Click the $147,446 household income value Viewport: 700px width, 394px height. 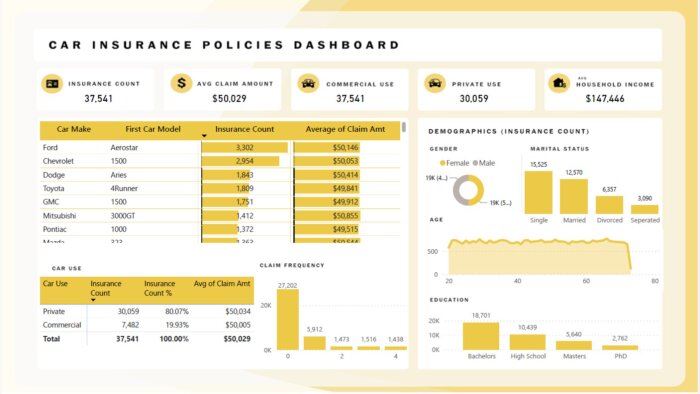pos(605,99)
